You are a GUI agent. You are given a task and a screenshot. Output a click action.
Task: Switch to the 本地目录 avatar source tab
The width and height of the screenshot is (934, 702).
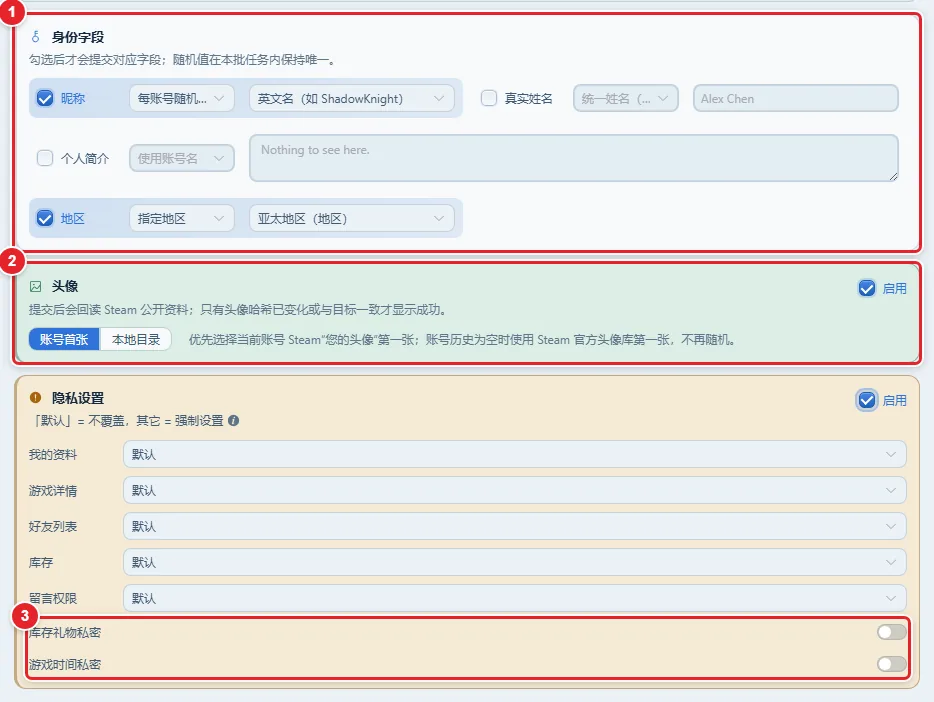[x=136, y=339]
